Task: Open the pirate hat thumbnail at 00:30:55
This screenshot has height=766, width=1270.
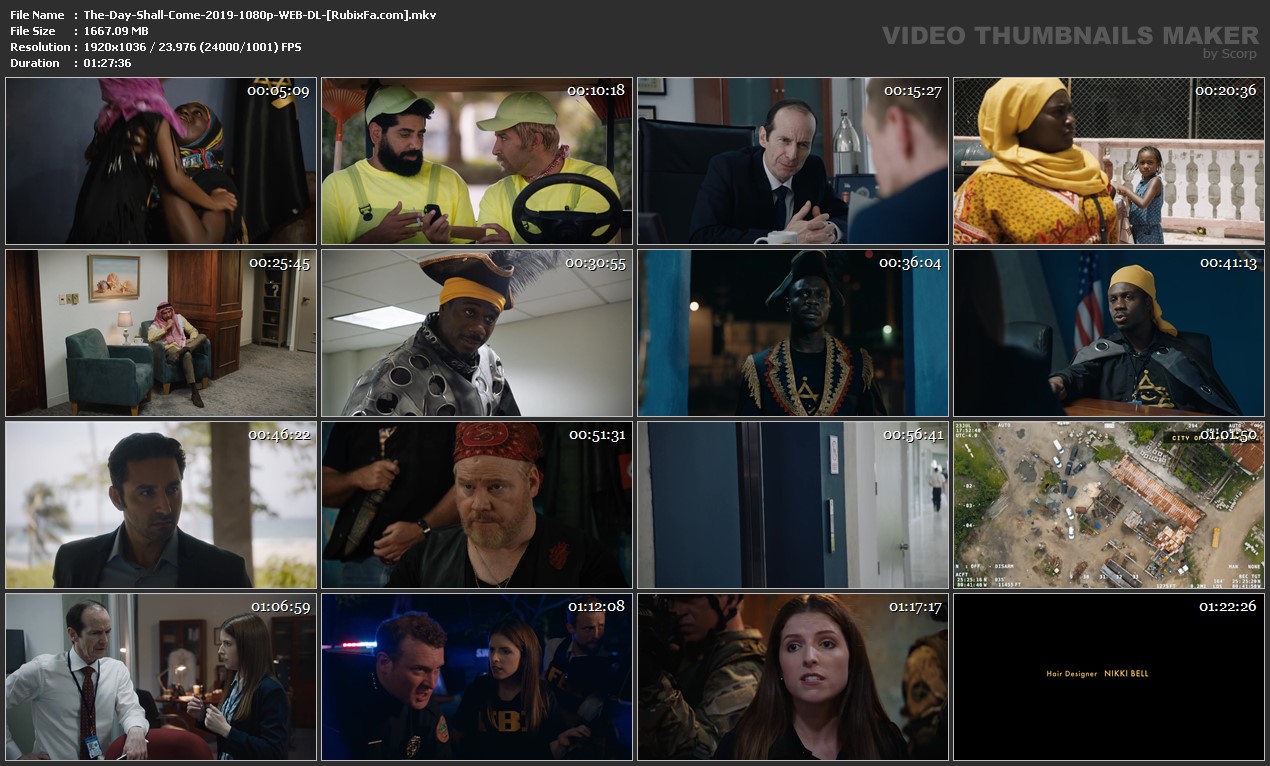Action: click(x=477, y=333)
